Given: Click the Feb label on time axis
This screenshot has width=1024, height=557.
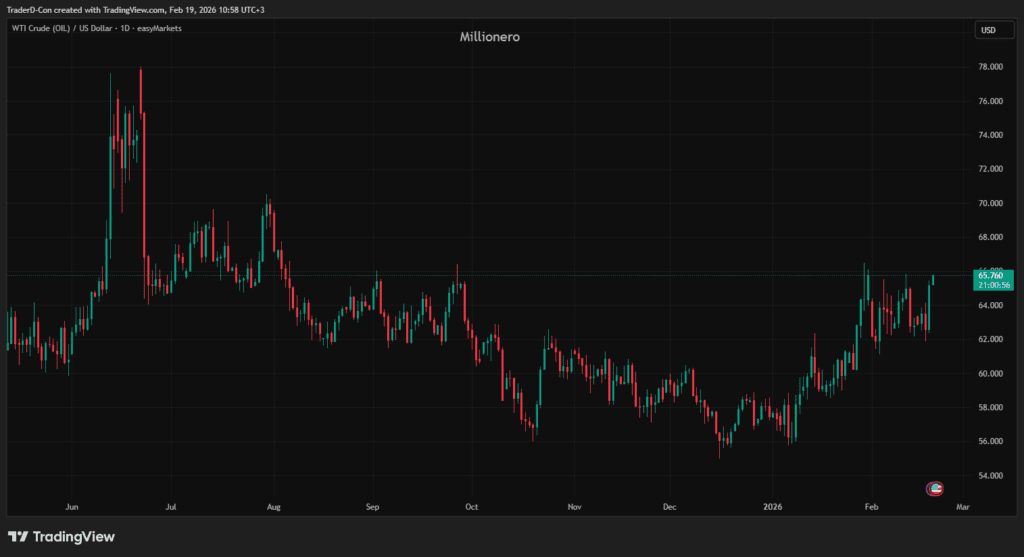Looking at the screenshot, I should (871, 507).
